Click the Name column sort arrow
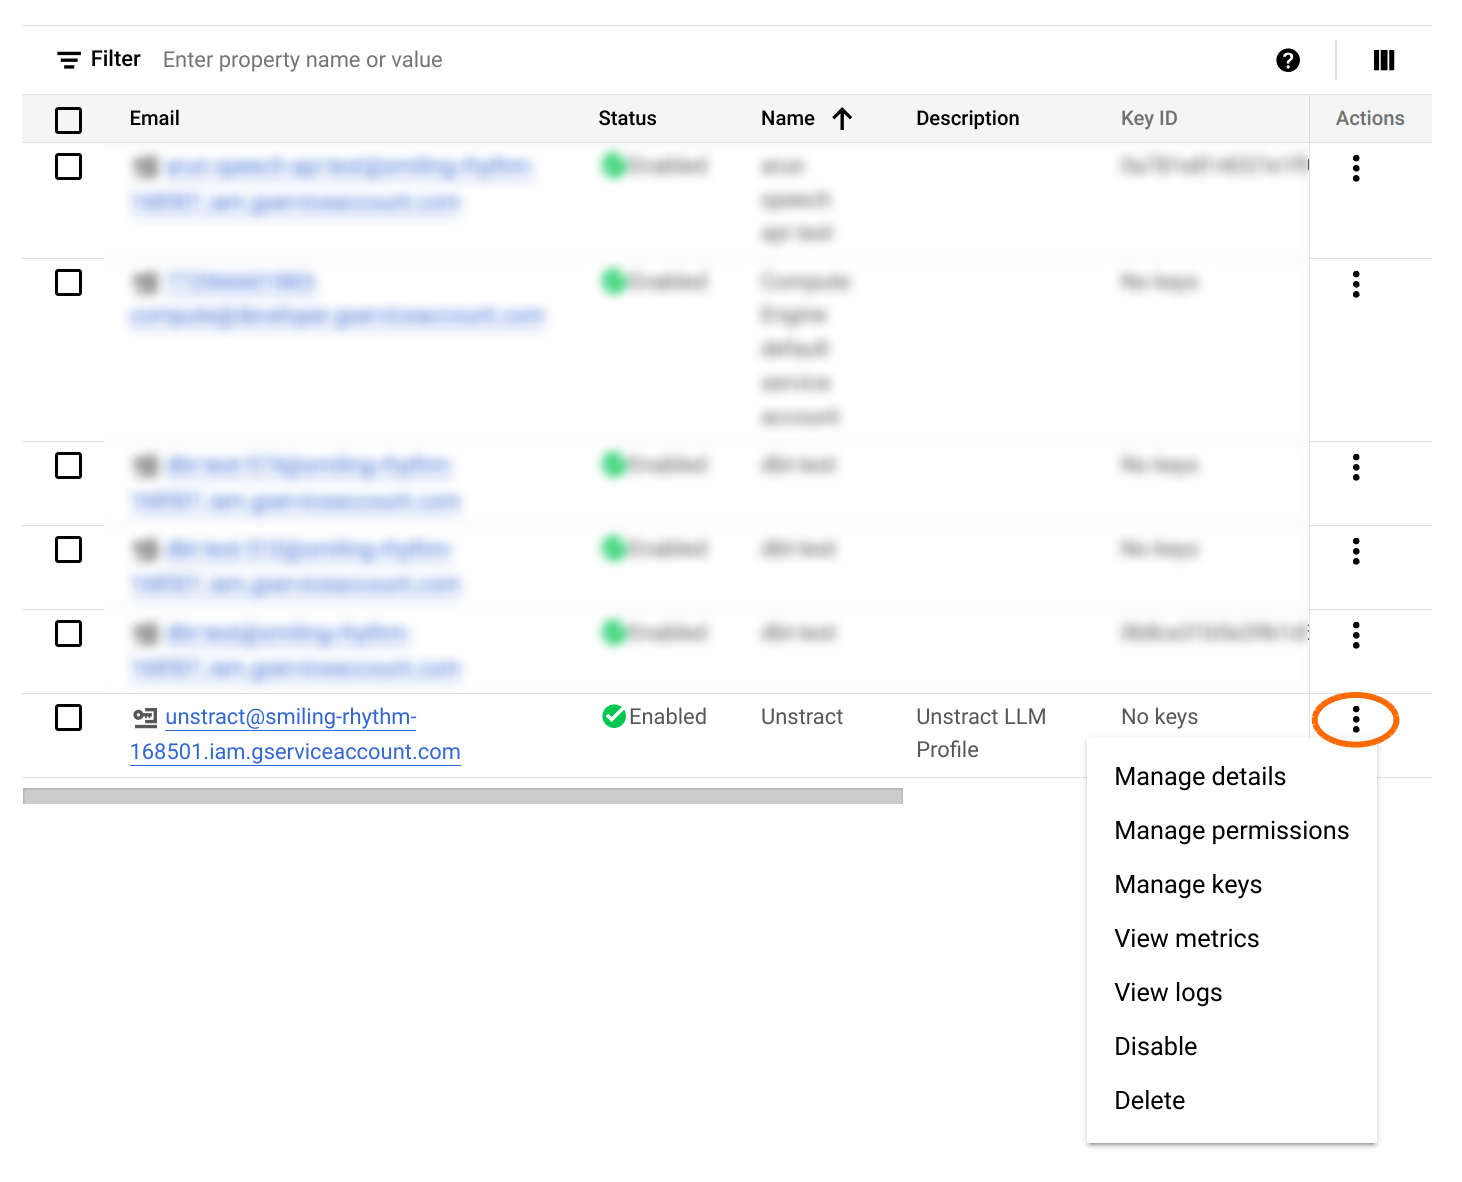 pyautogui.click(x=842, y=119)
